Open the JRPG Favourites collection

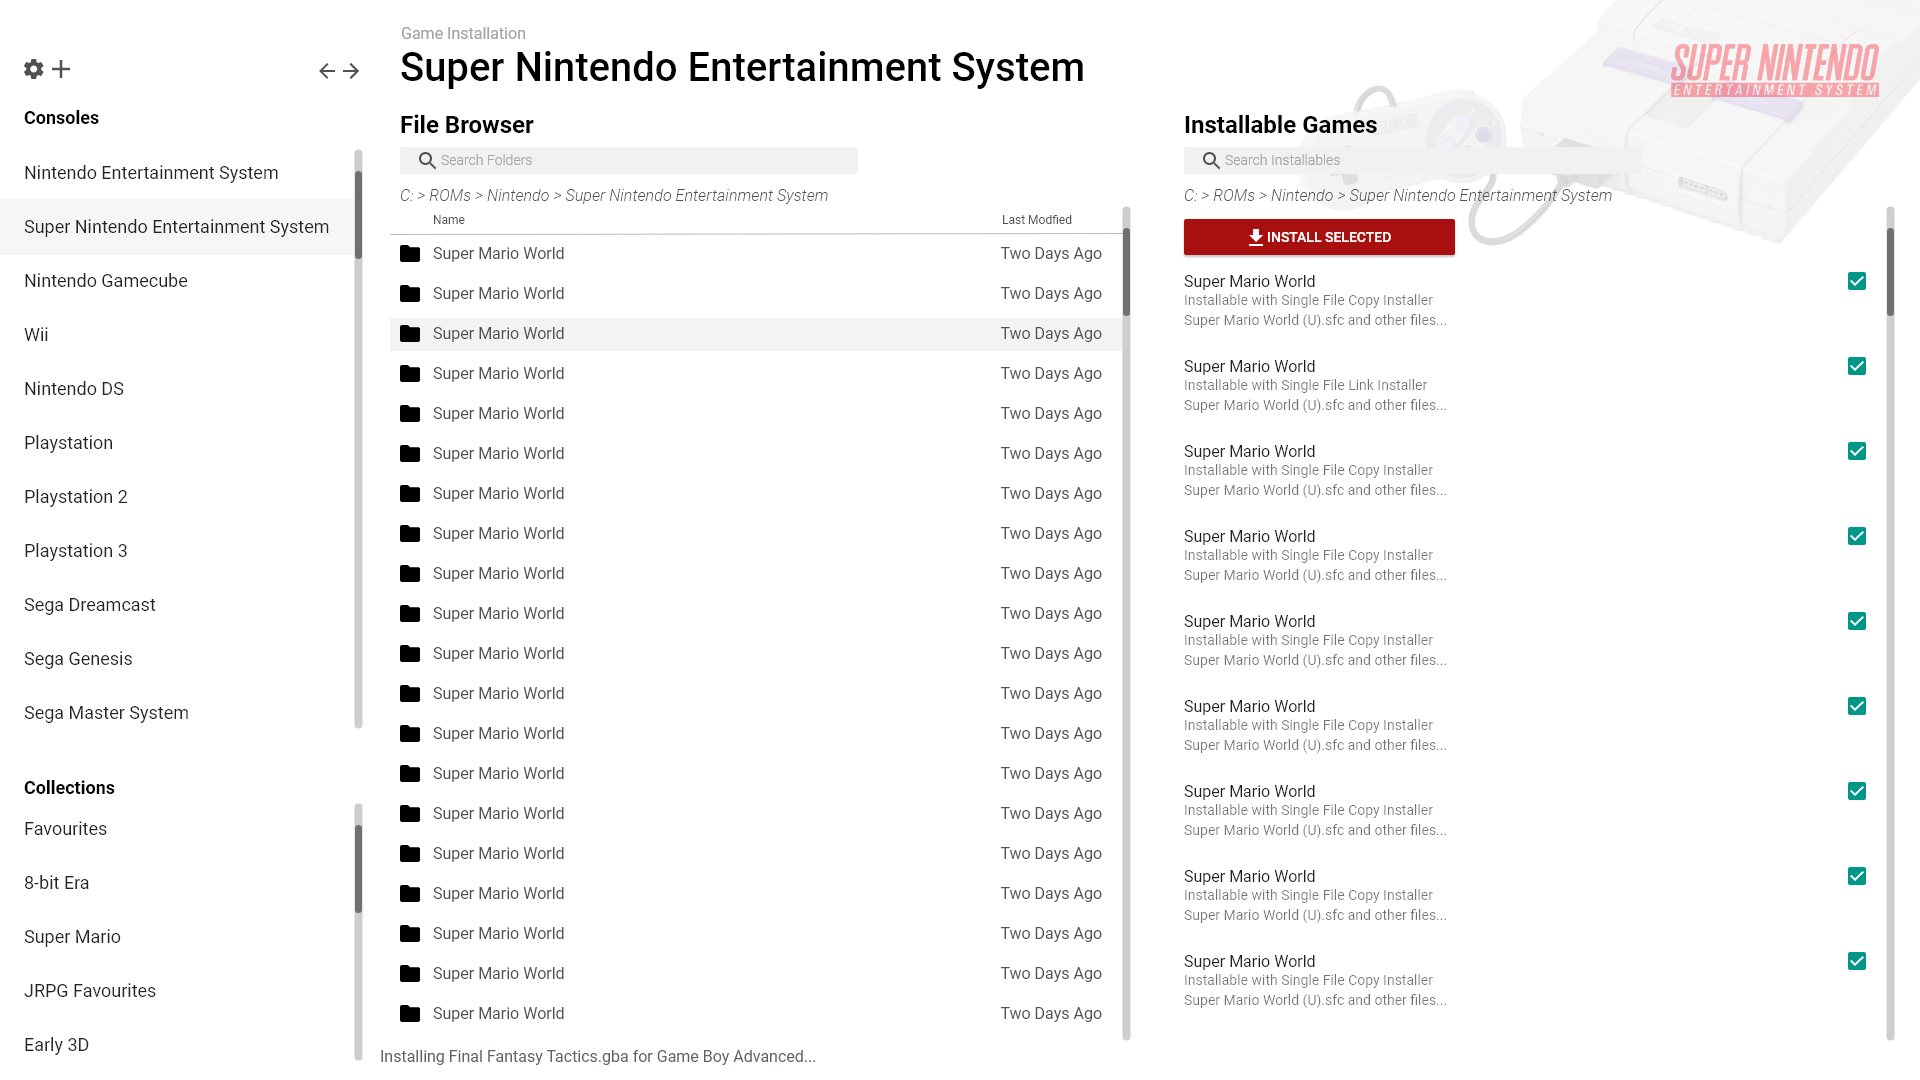click(x=90, y=991)
